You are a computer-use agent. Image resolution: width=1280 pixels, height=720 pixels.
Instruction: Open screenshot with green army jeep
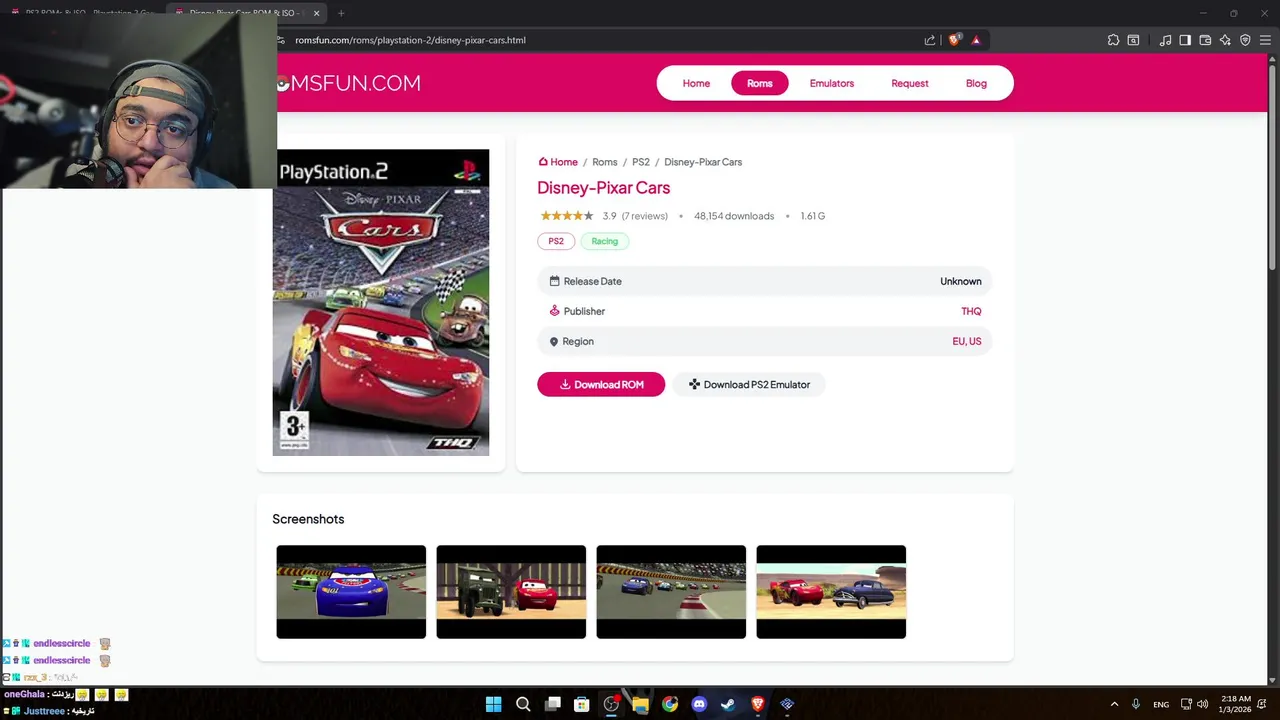(x=511, y=592)
